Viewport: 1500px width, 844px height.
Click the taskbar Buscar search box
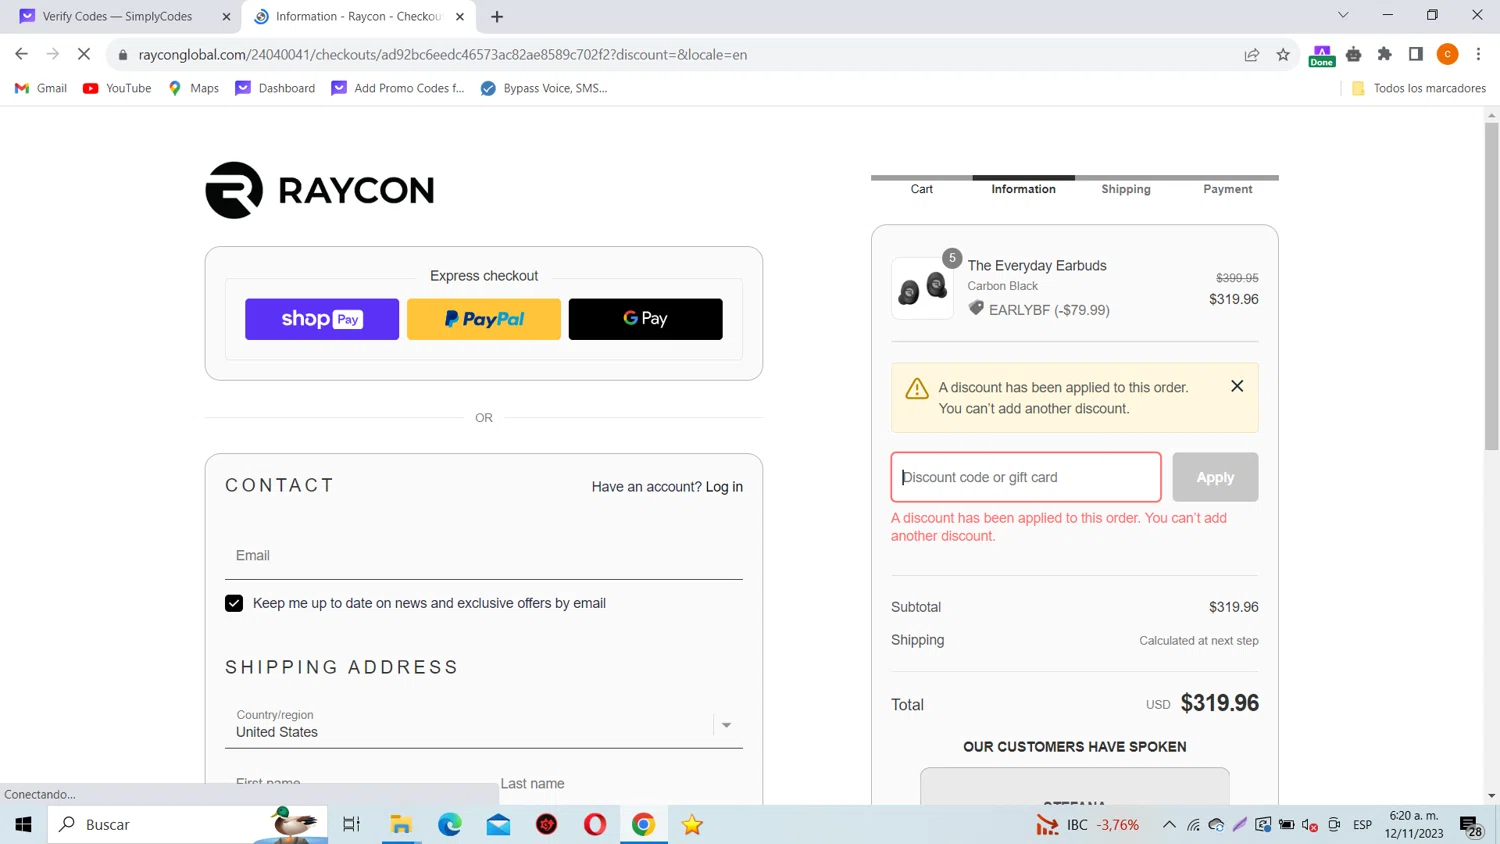pos(188,825)
